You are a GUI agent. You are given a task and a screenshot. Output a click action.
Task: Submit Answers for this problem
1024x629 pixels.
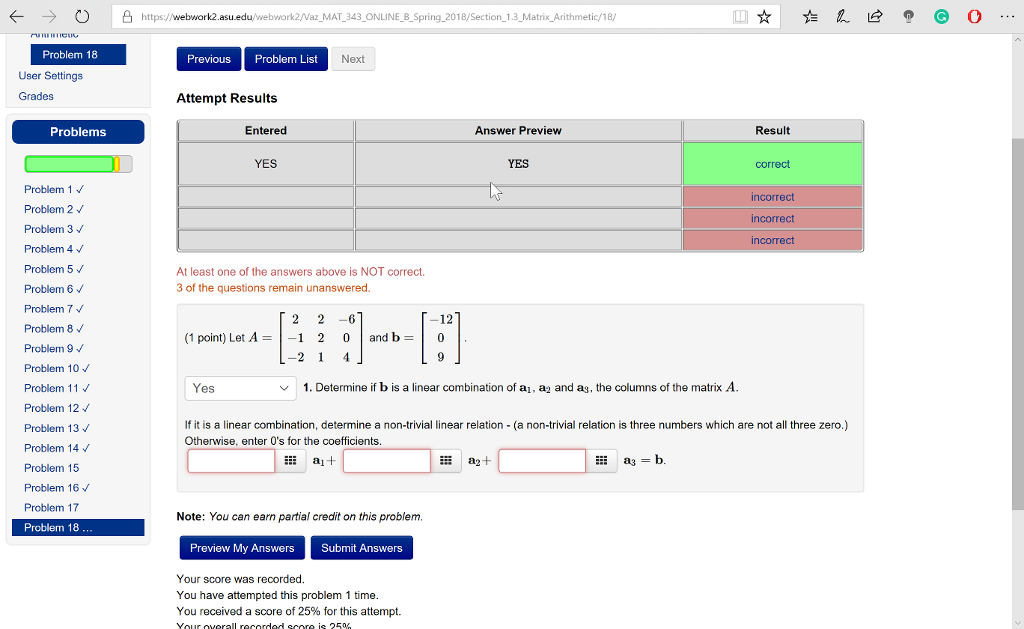coord(361,547)
